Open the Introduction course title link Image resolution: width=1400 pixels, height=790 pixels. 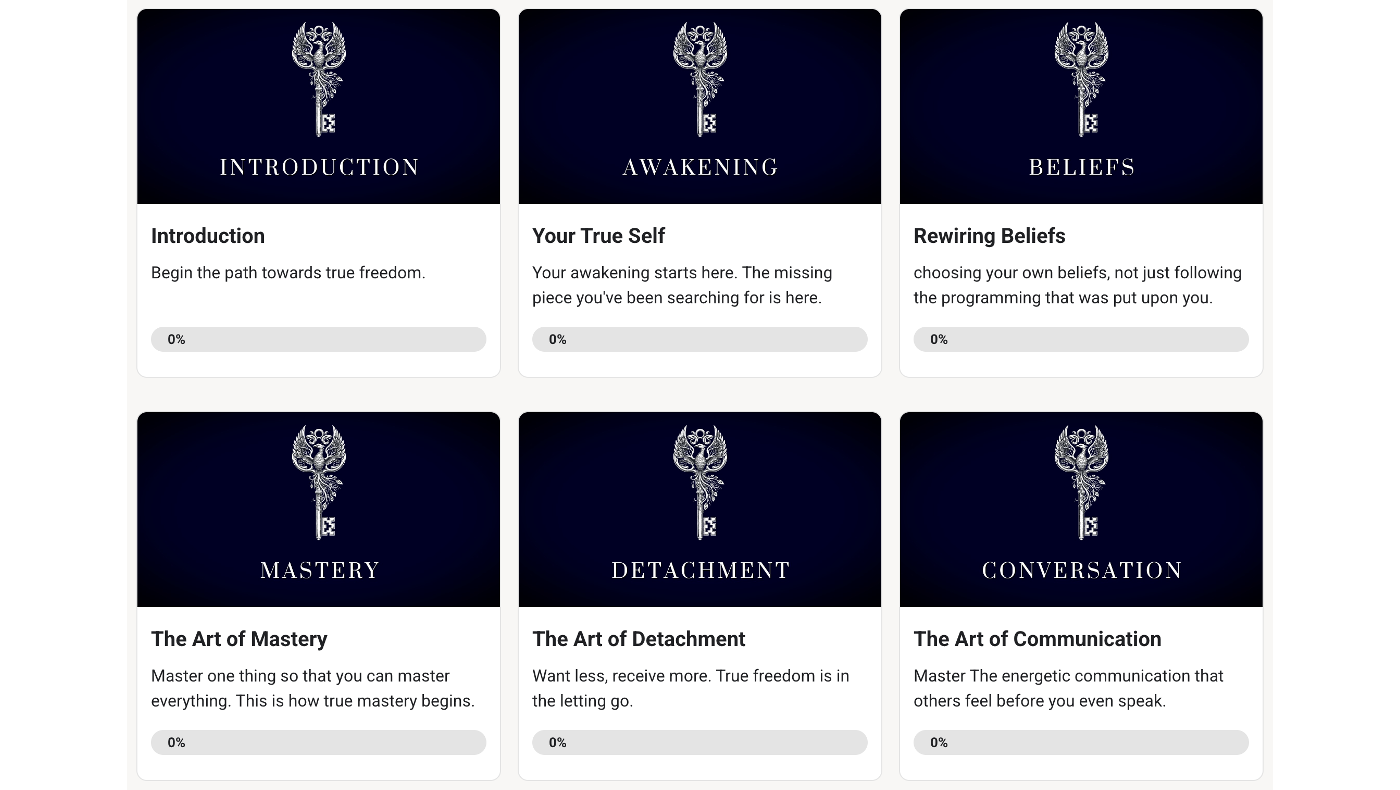(x=208, y=236)
